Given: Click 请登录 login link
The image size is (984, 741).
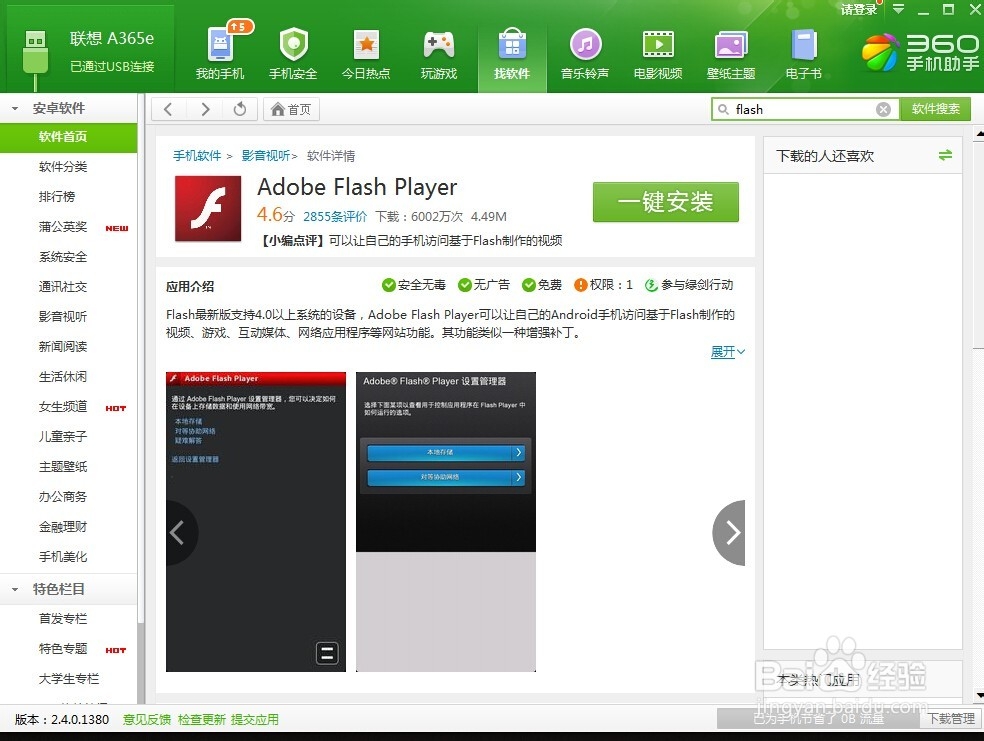Looking at the screenshot, I should pos(858,9).
